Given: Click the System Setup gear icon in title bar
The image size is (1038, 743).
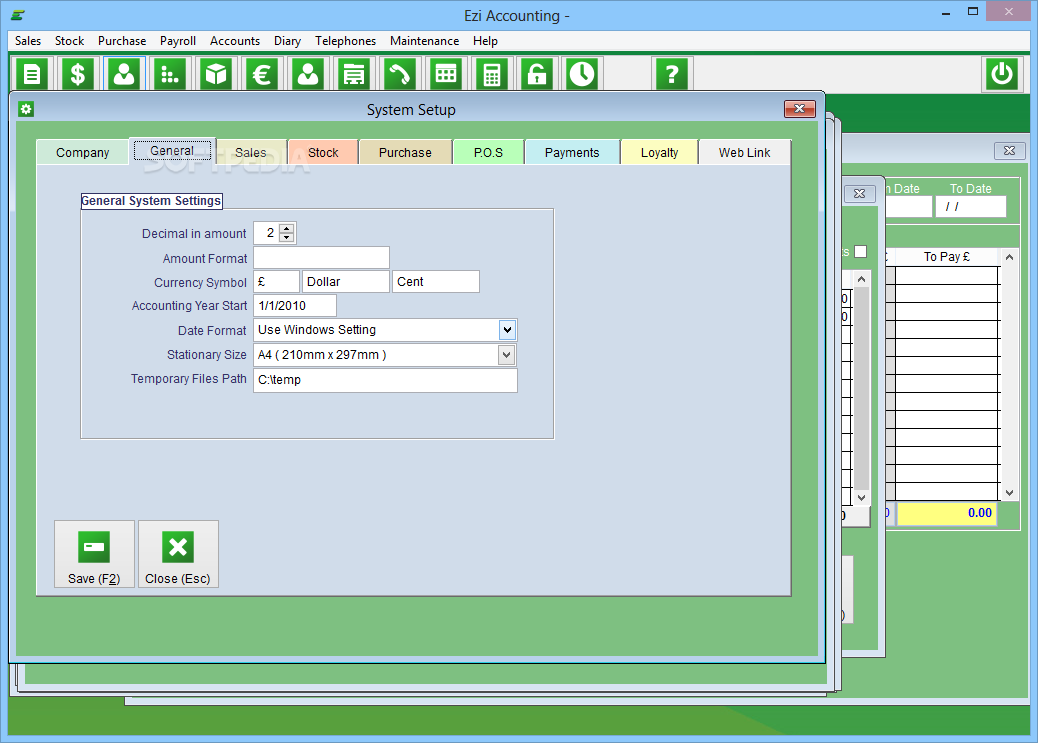Looking at the screenshot, I should 26,109.
